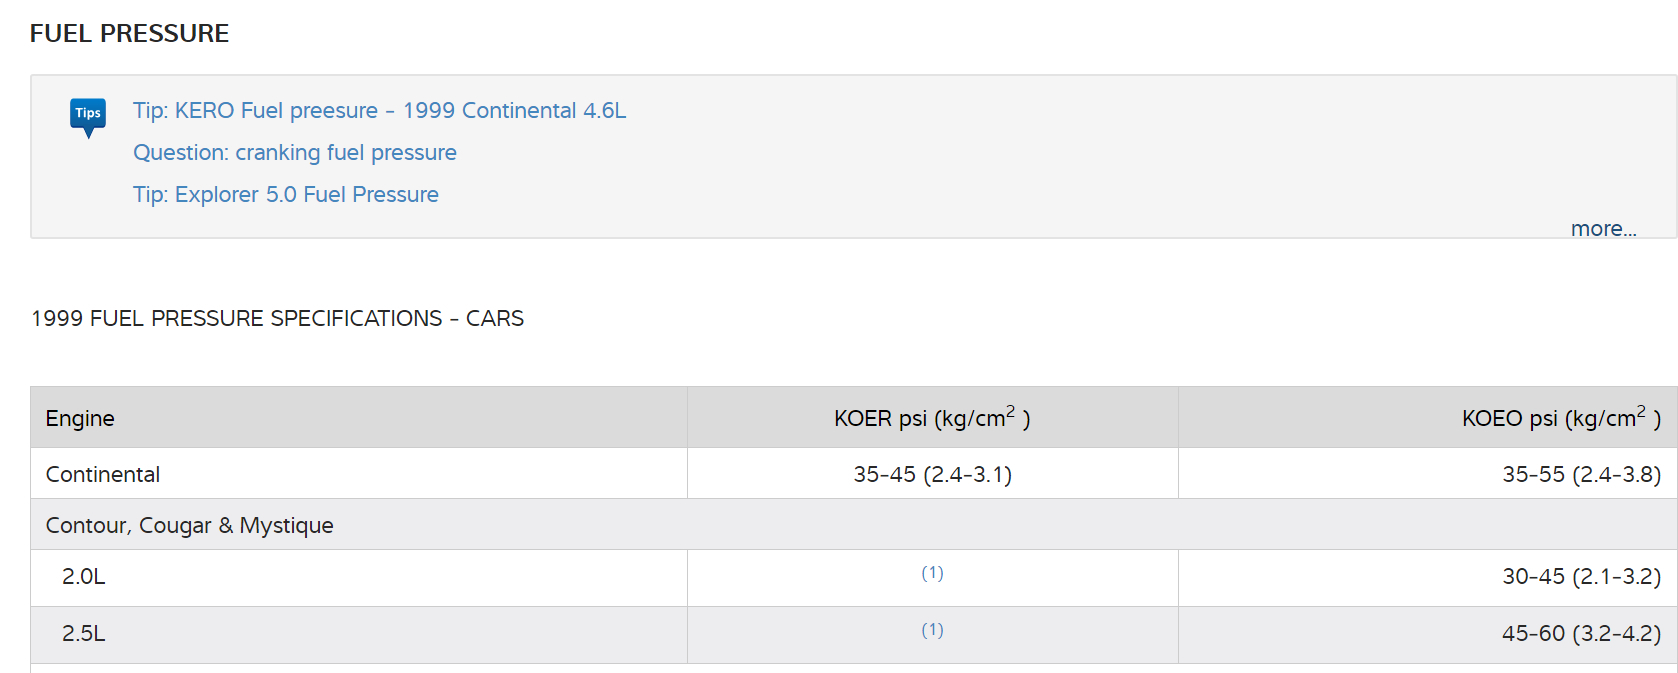Image resolution: width=1678 pixels, height=673 pixels.
Task: Click the KOEO psi column header
Action: click(x=1560, y=418)
